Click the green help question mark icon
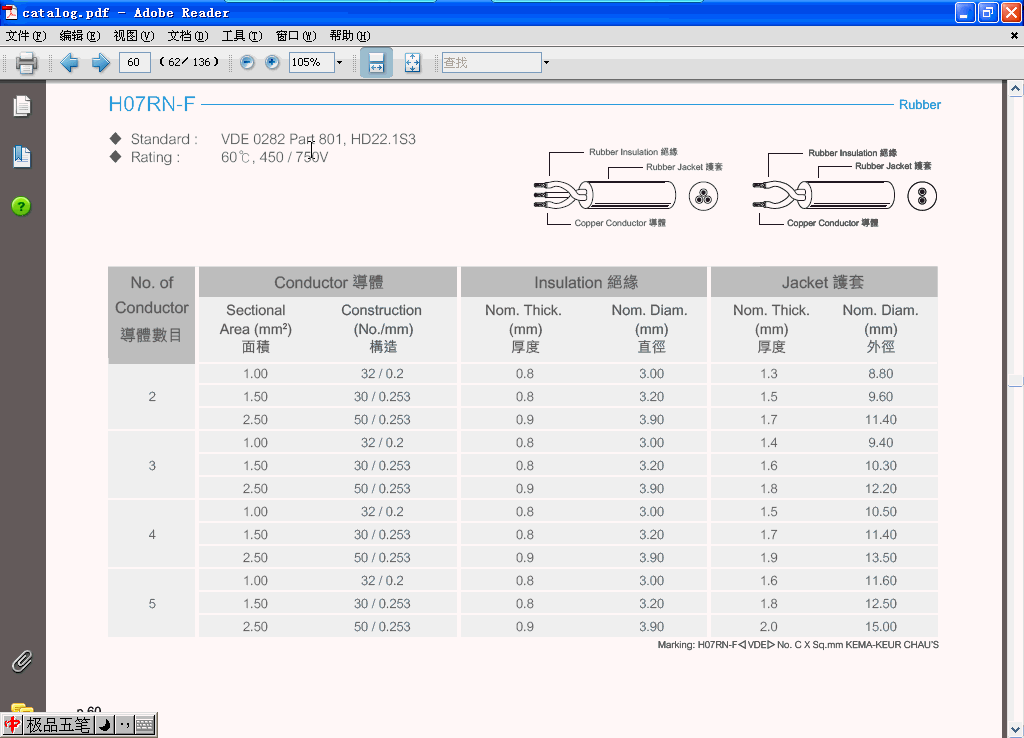The image size is (1024, 738). pos(21,206)
